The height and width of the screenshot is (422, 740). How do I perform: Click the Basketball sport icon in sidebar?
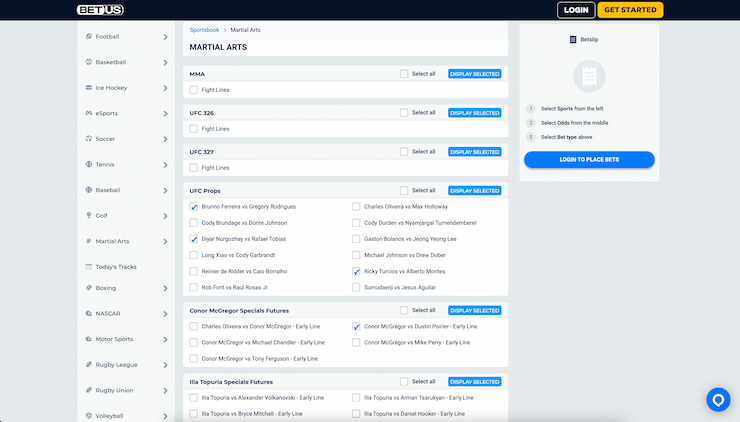click(89, 62)
